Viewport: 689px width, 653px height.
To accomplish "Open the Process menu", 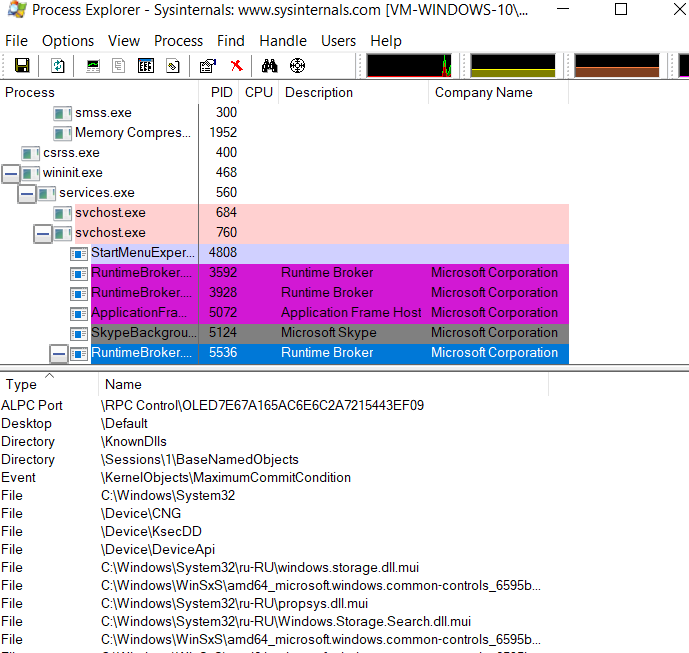I will click(178, 41).
